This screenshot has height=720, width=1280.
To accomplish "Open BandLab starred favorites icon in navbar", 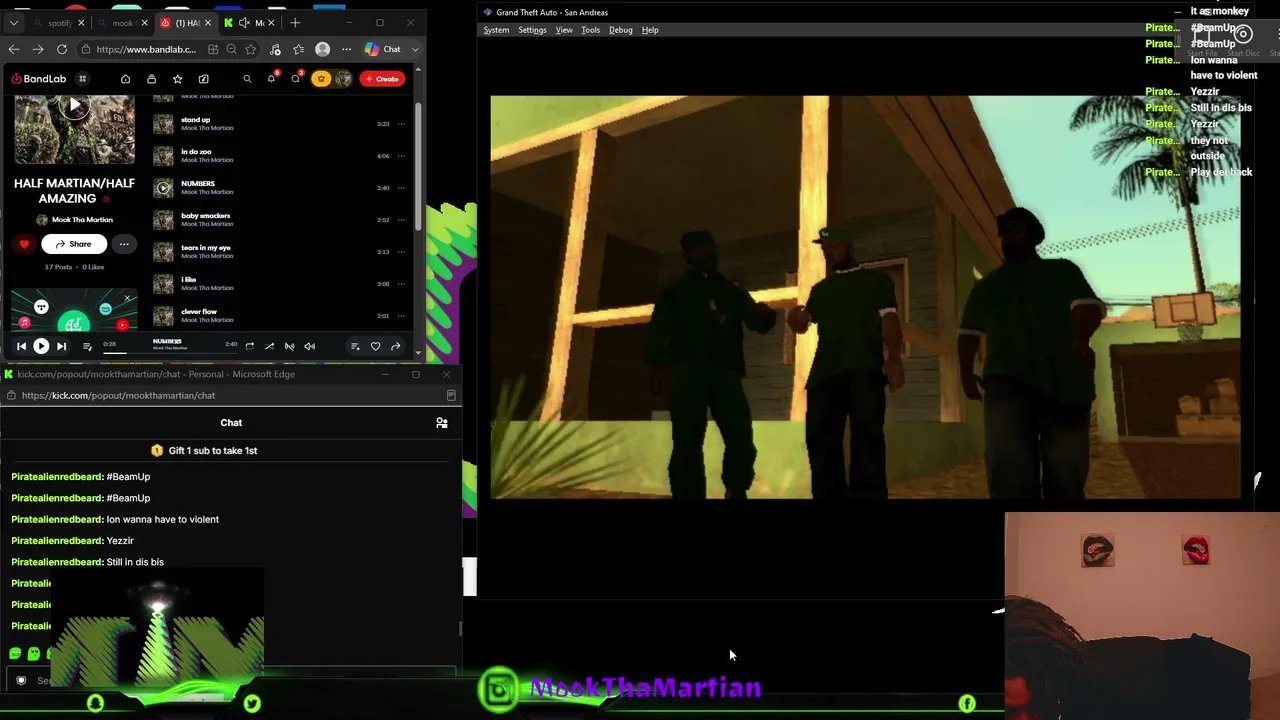I will coord(177,79).
